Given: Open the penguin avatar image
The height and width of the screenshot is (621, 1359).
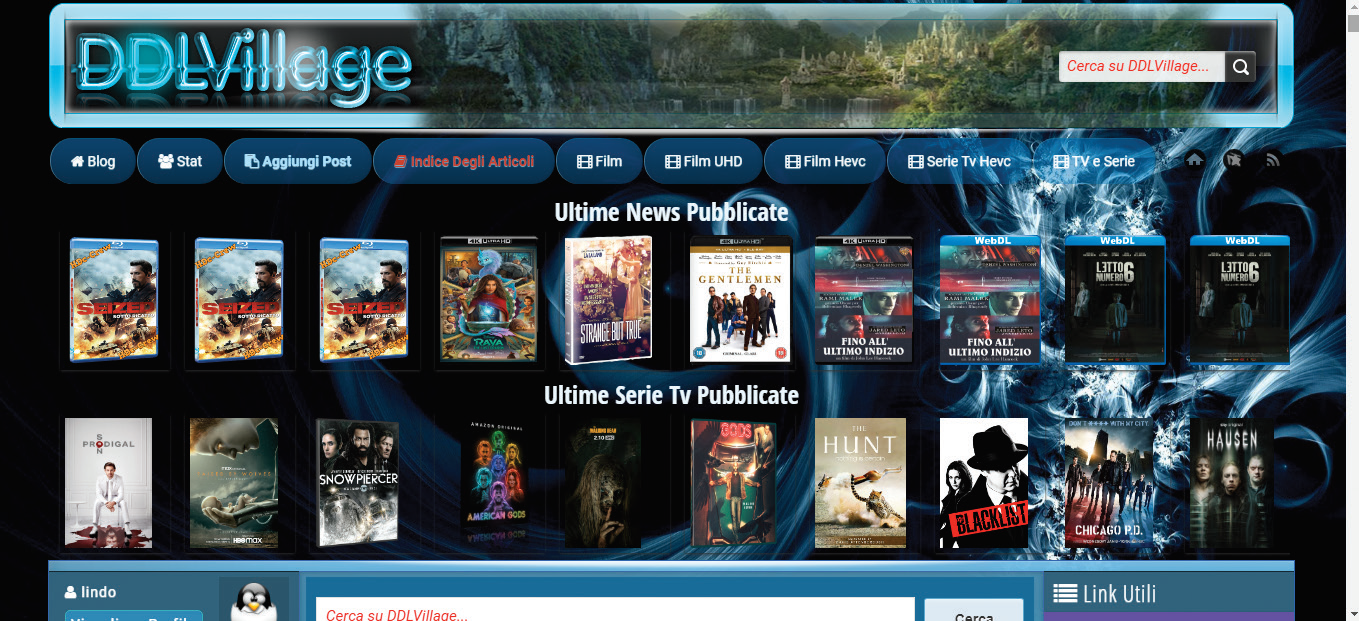Looking at the screenshot, I should [x=254, y=599].
